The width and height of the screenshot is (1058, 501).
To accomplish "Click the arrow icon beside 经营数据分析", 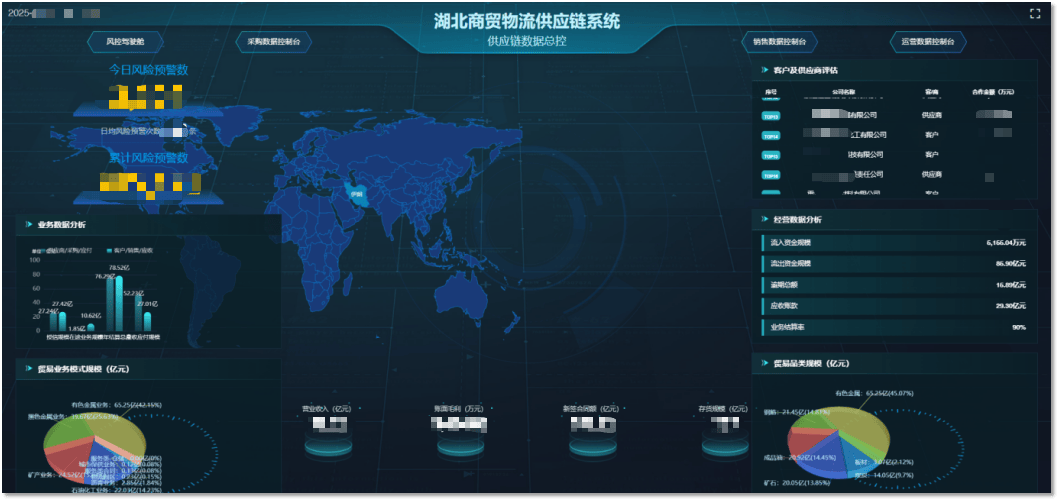I will (765, 219).
